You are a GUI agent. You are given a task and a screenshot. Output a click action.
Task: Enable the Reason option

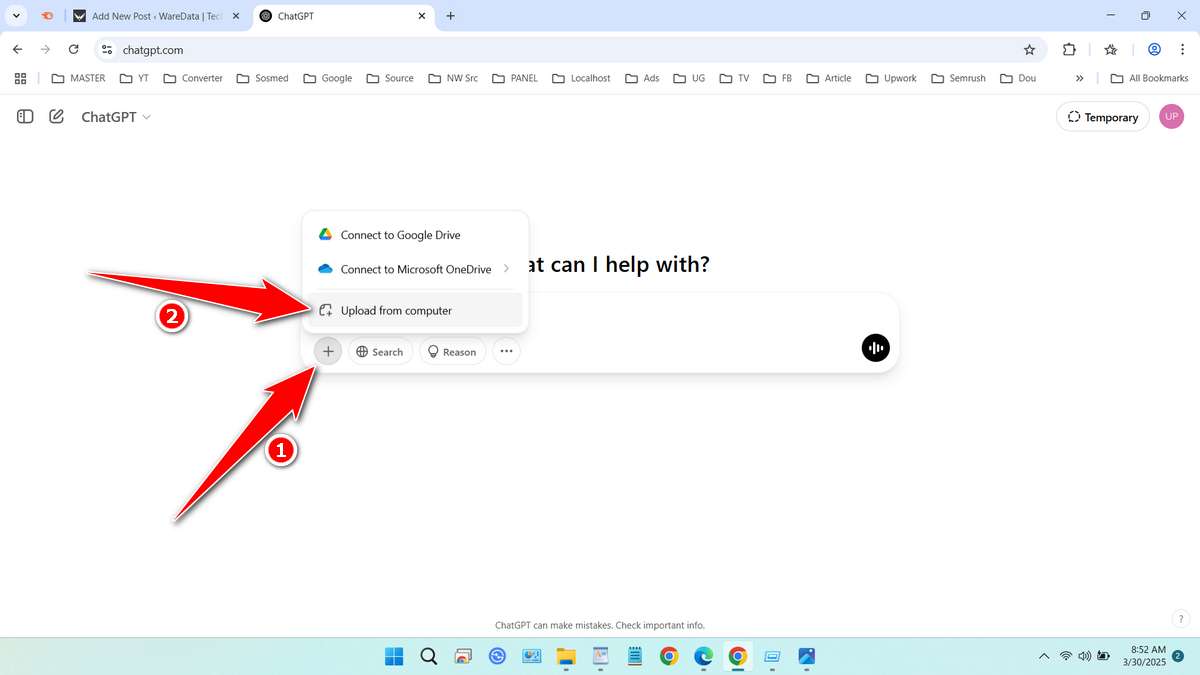tap(452, 352)
